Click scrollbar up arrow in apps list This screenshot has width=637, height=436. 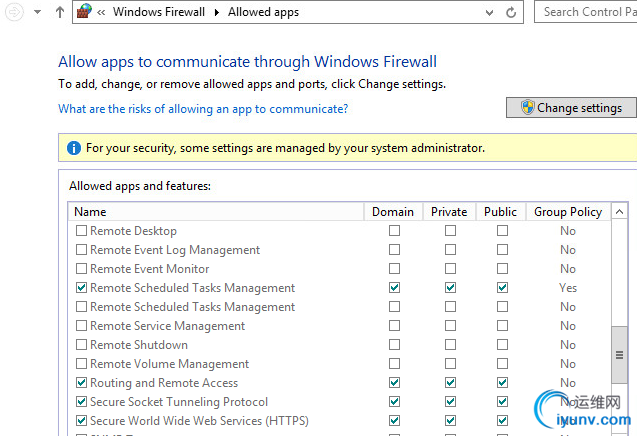click(x=619, y=212)
